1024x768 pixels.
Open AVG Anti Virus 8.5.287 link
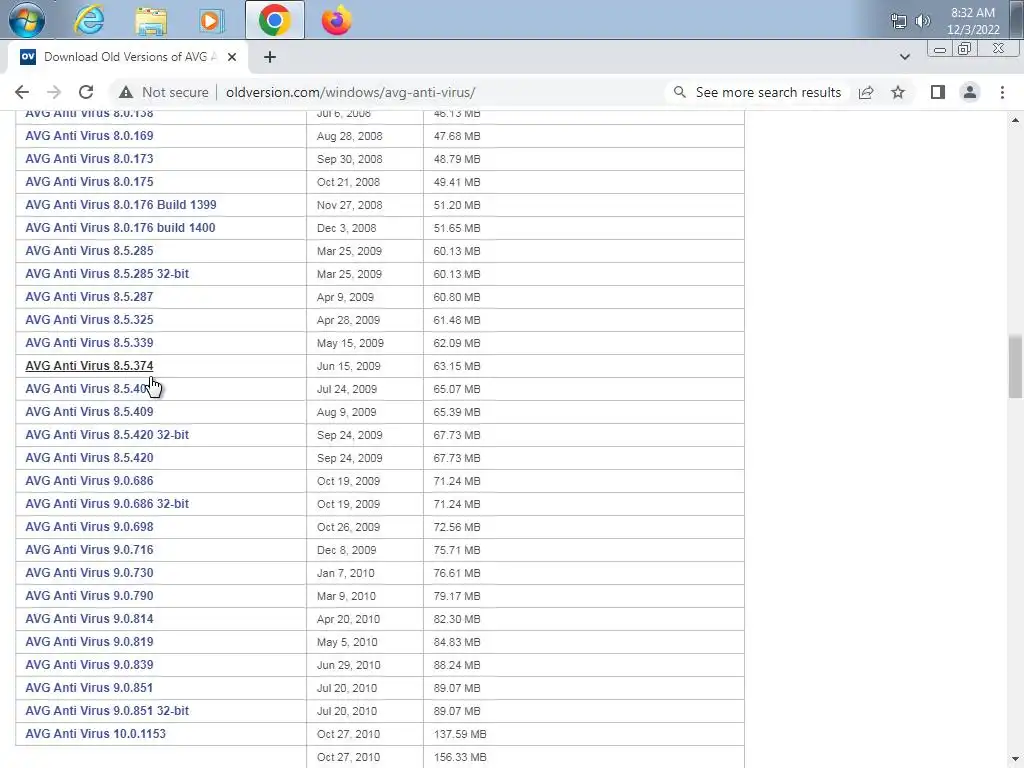[x=89, y=296]
